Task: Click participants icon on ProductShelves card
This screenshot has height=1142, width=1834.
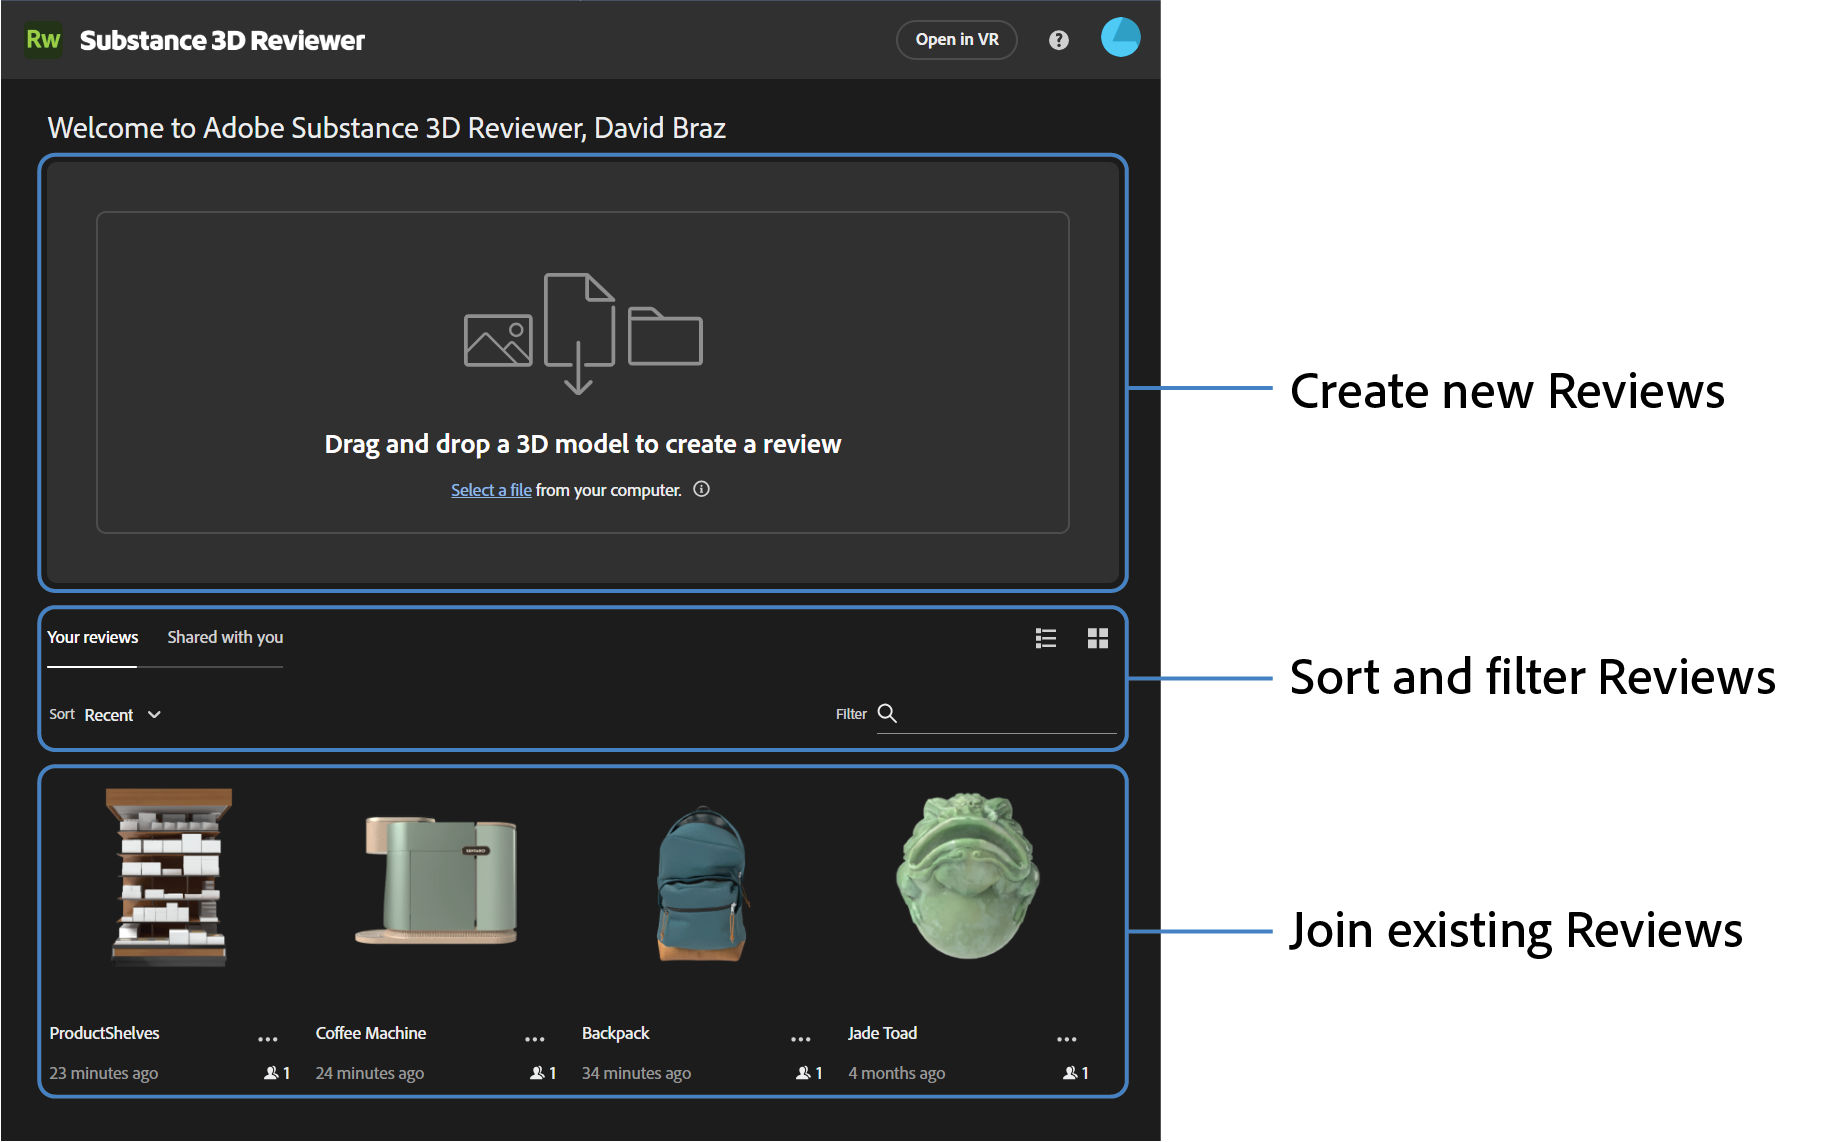Action: click(x=271, y=1073)
